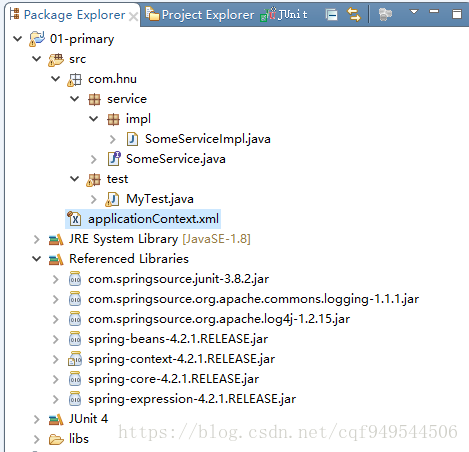Expand spring-context jar entry
The image size is (469, 452).
(55, 359)
